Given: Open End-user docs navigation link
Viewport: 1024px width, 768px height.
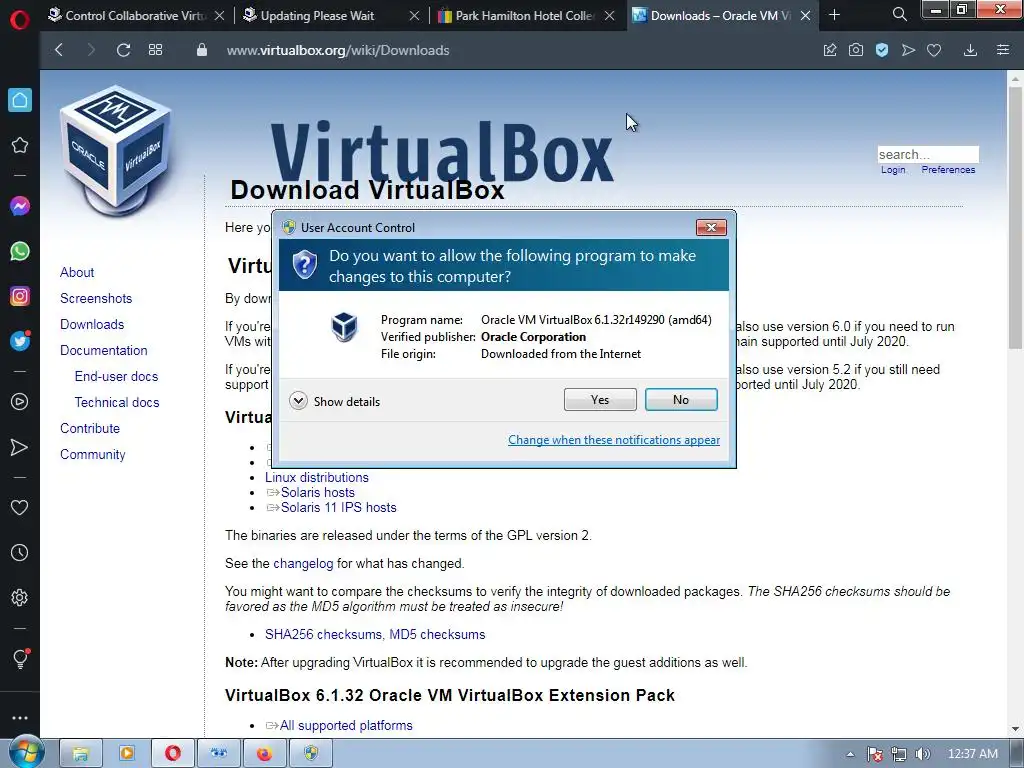Looking at the screenshot, I should click(116, 377).
